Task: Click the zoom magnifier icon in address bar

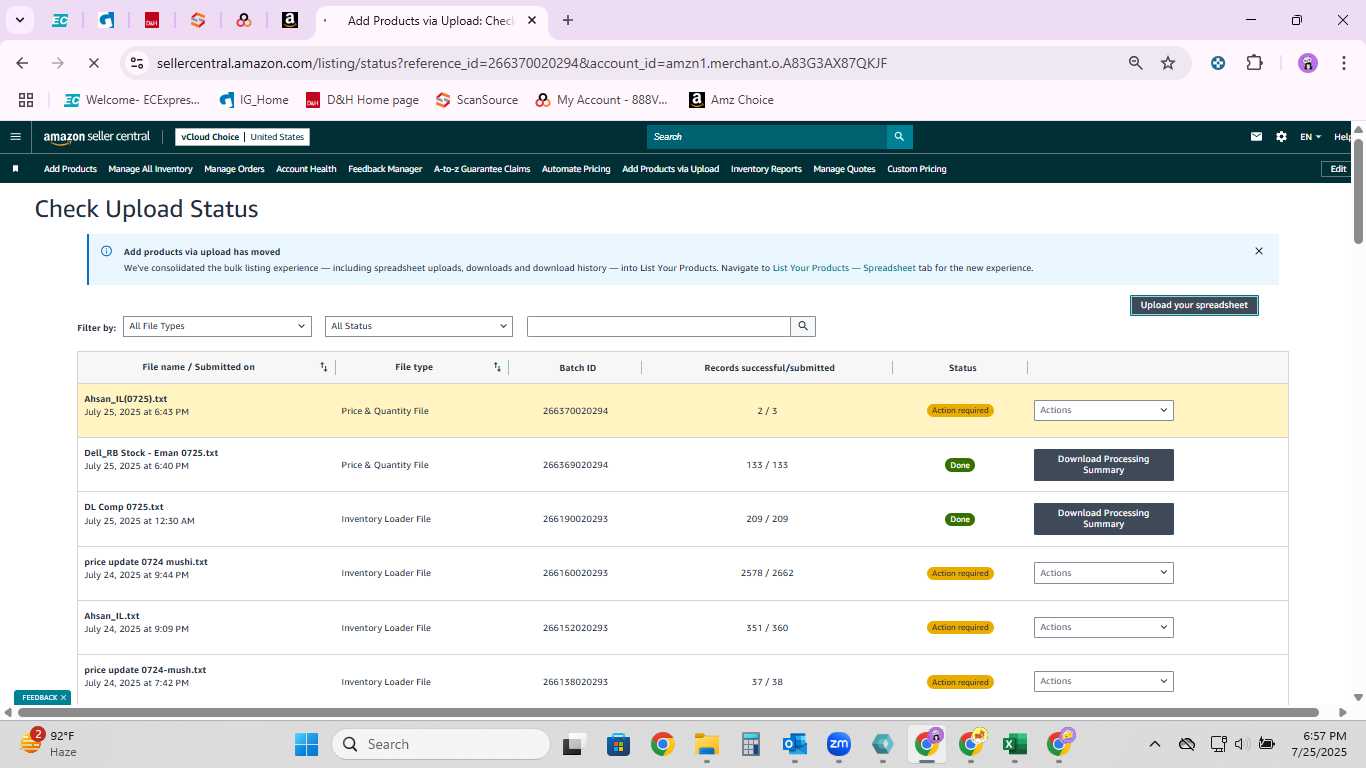Action: pos(1135,63)
